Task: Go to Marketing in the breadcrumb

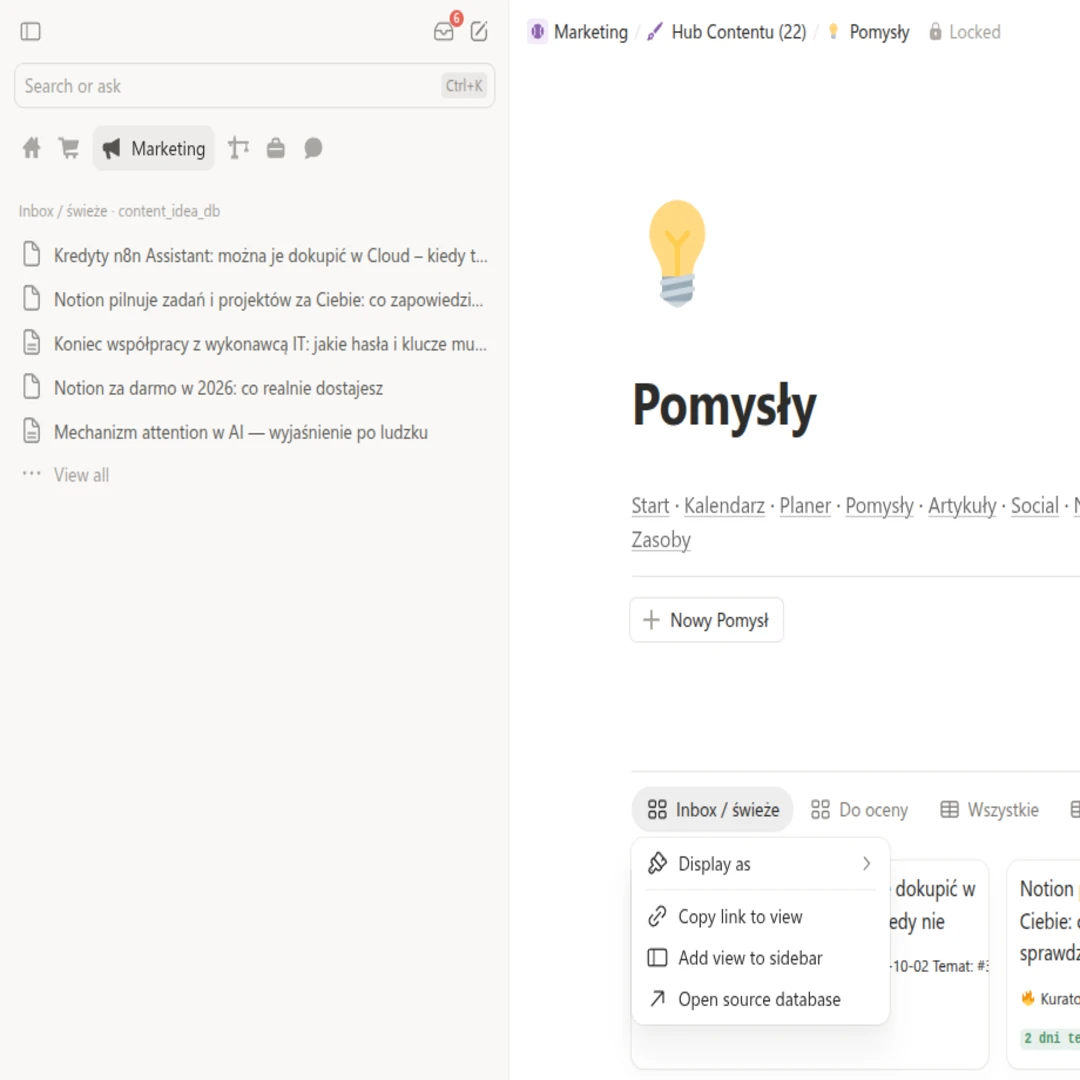Action: pyautogui.click(x=578, y=32)
